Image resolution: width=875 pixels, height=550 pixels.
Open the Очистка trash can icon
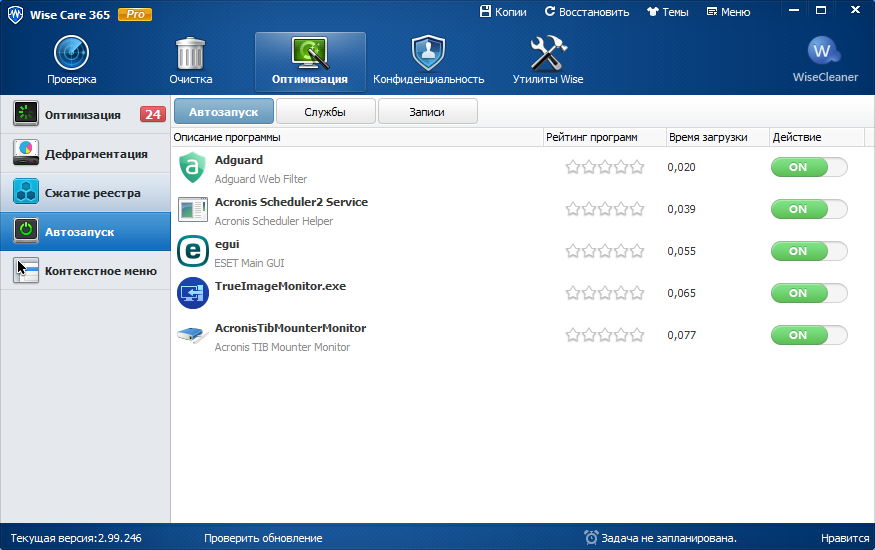[190, 53]
